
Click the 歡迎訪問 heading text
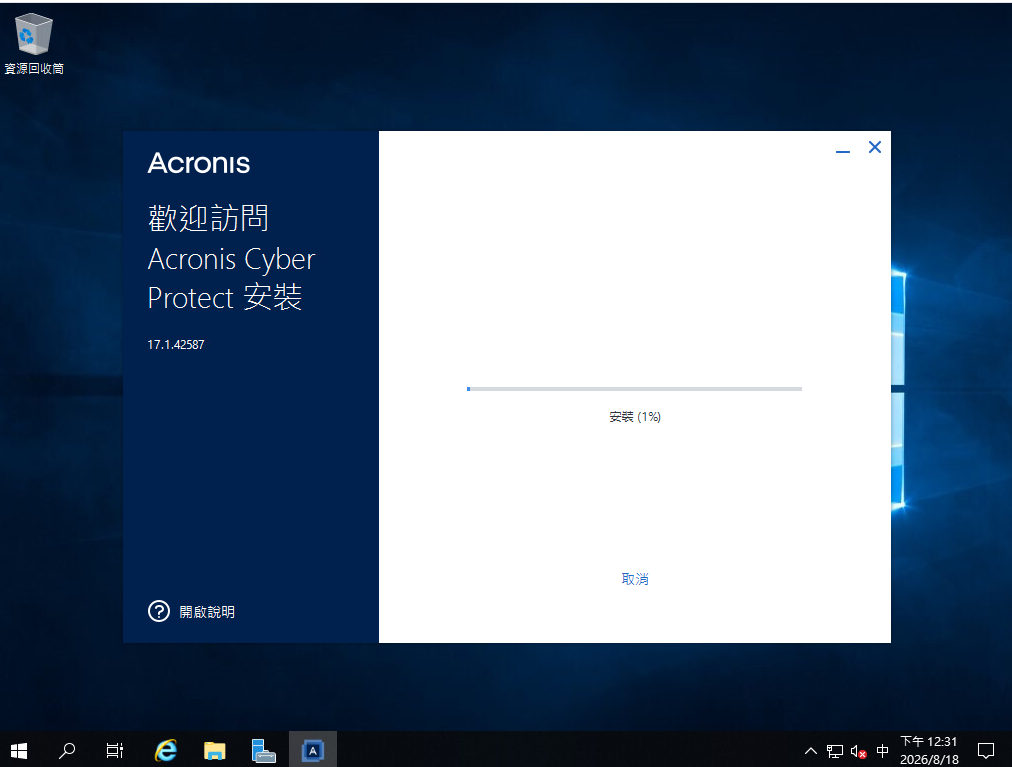tap(208, 218)
